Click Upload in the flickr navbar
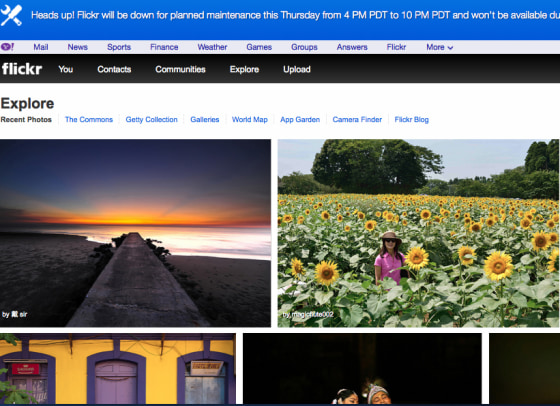560x406 pixels. (x=297, y=69)
